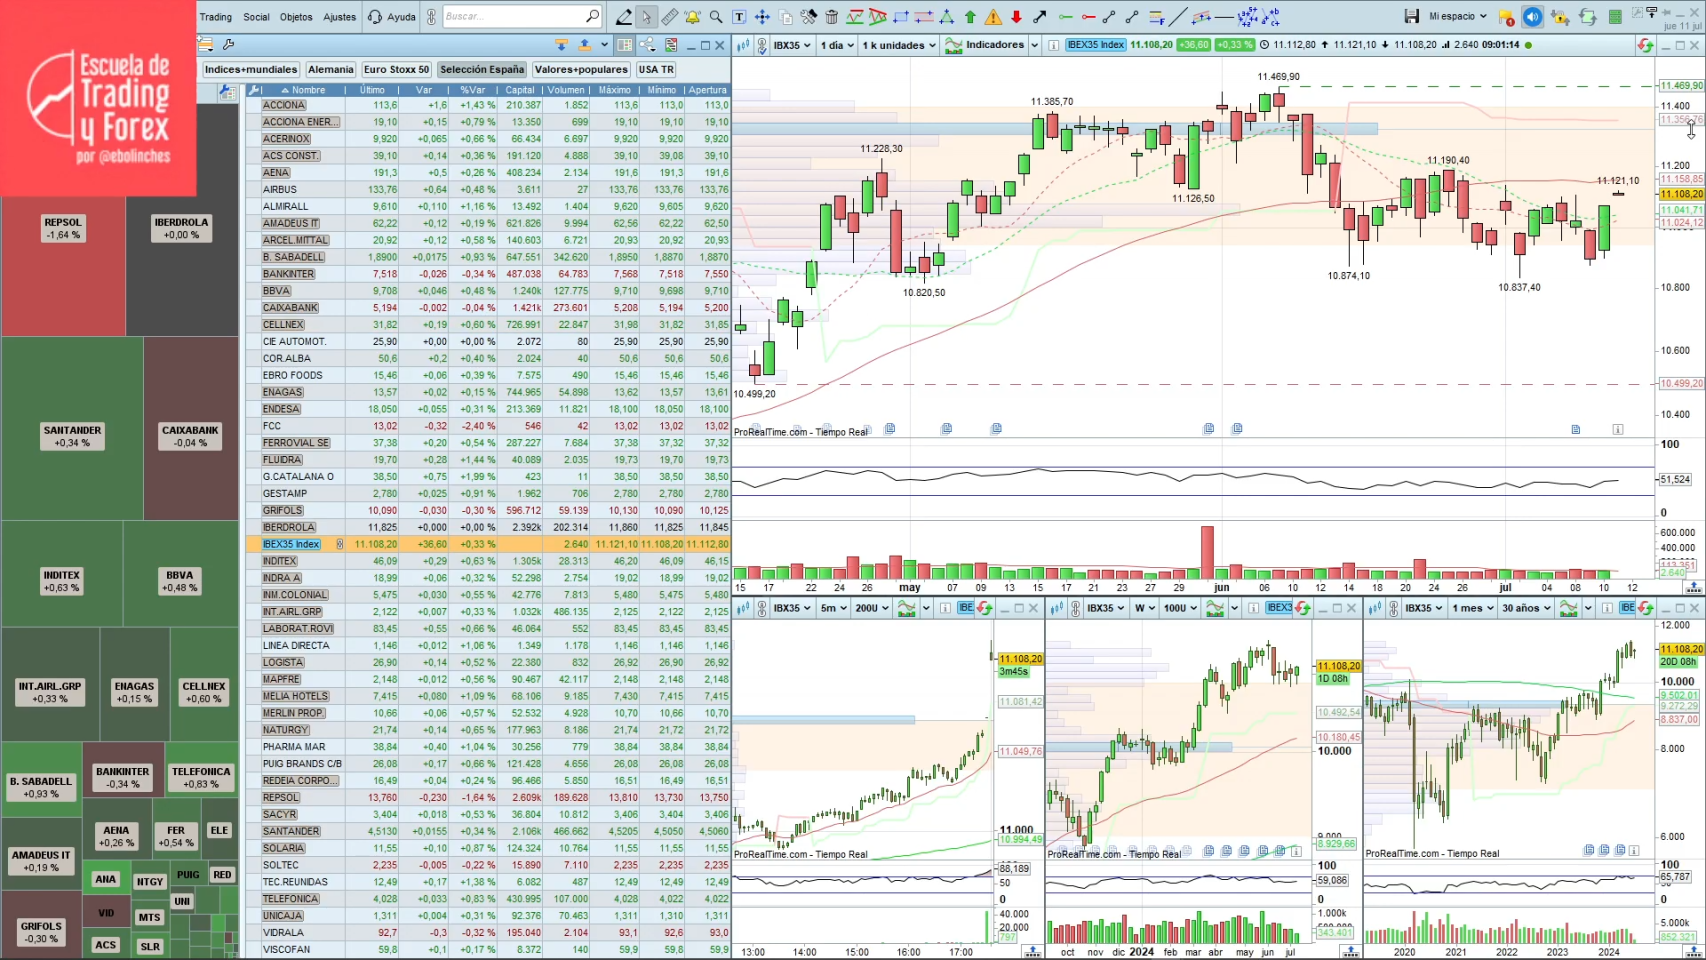Select the rectangle drawing tool
1706x960 pixels.
[x=901, y=17]
